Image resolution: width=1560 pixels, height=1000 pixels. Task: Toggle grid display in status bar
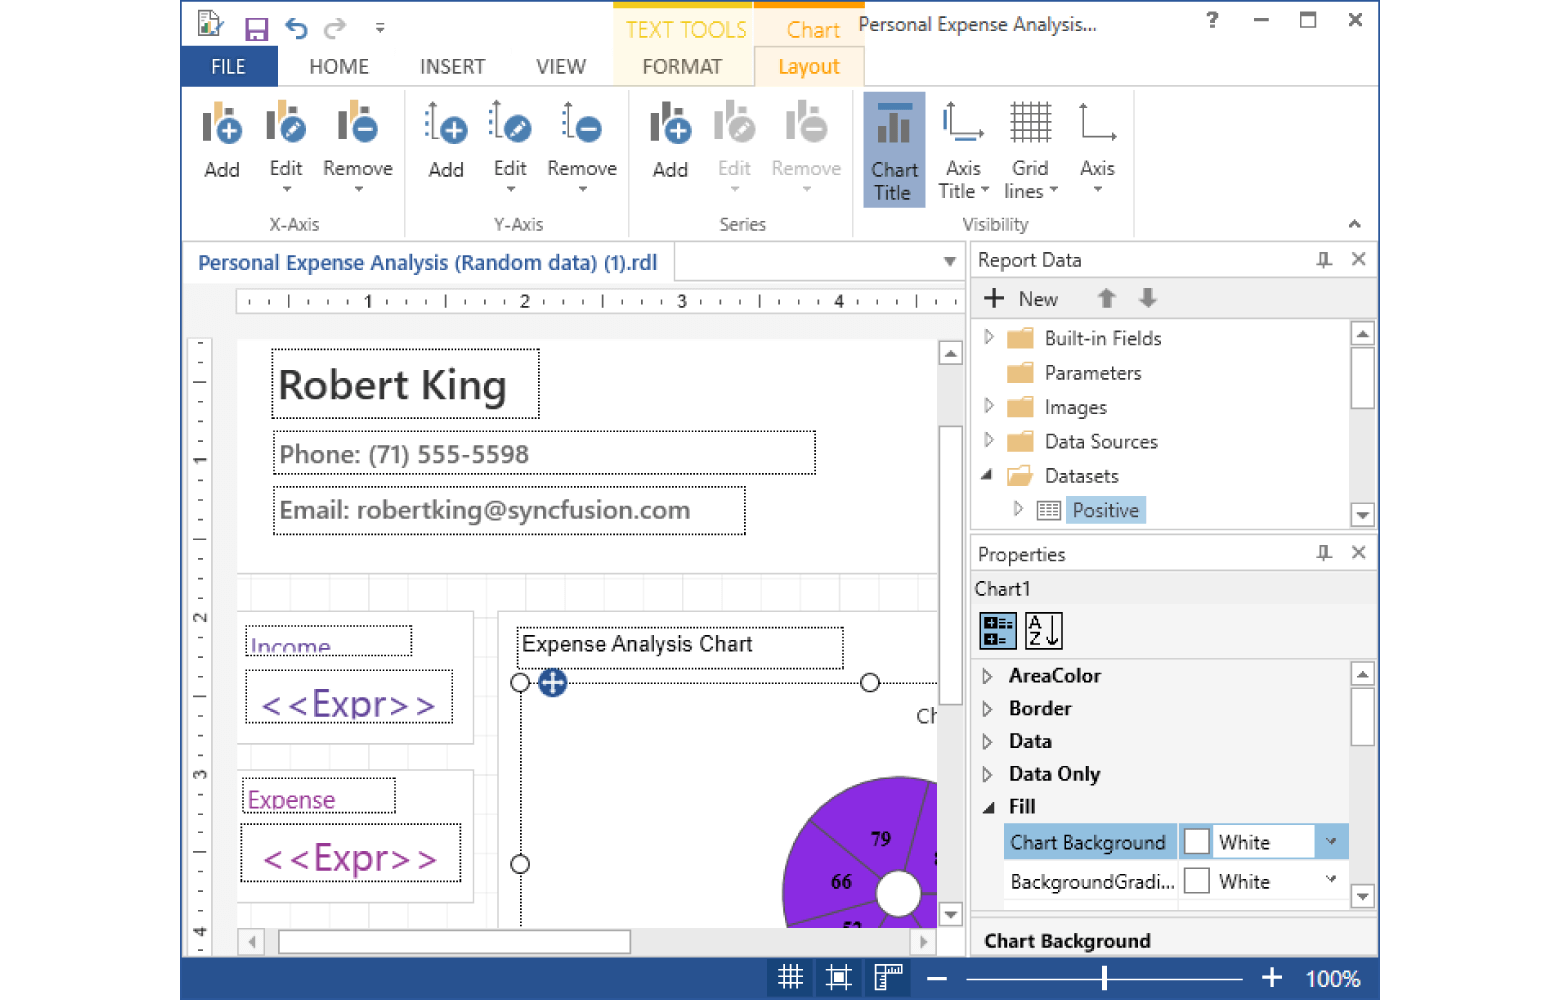790,977
